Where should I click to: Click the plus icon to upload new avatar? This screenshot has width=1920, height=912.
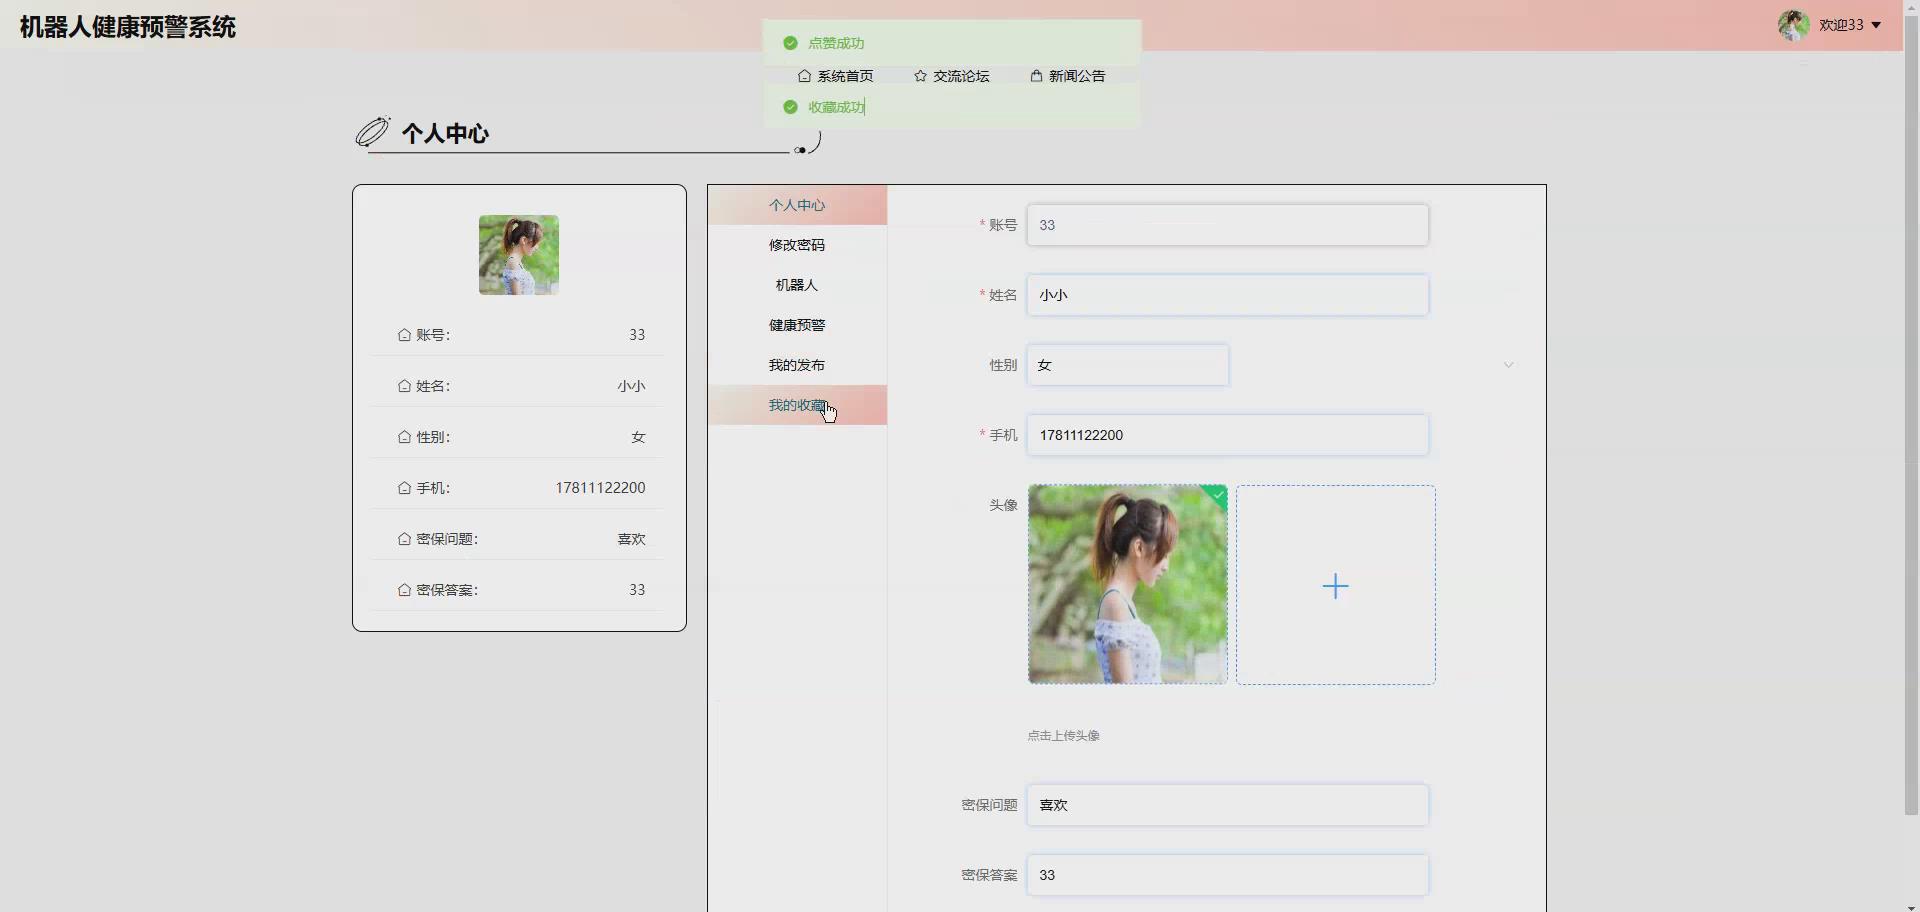click(x=1335, y=585)
